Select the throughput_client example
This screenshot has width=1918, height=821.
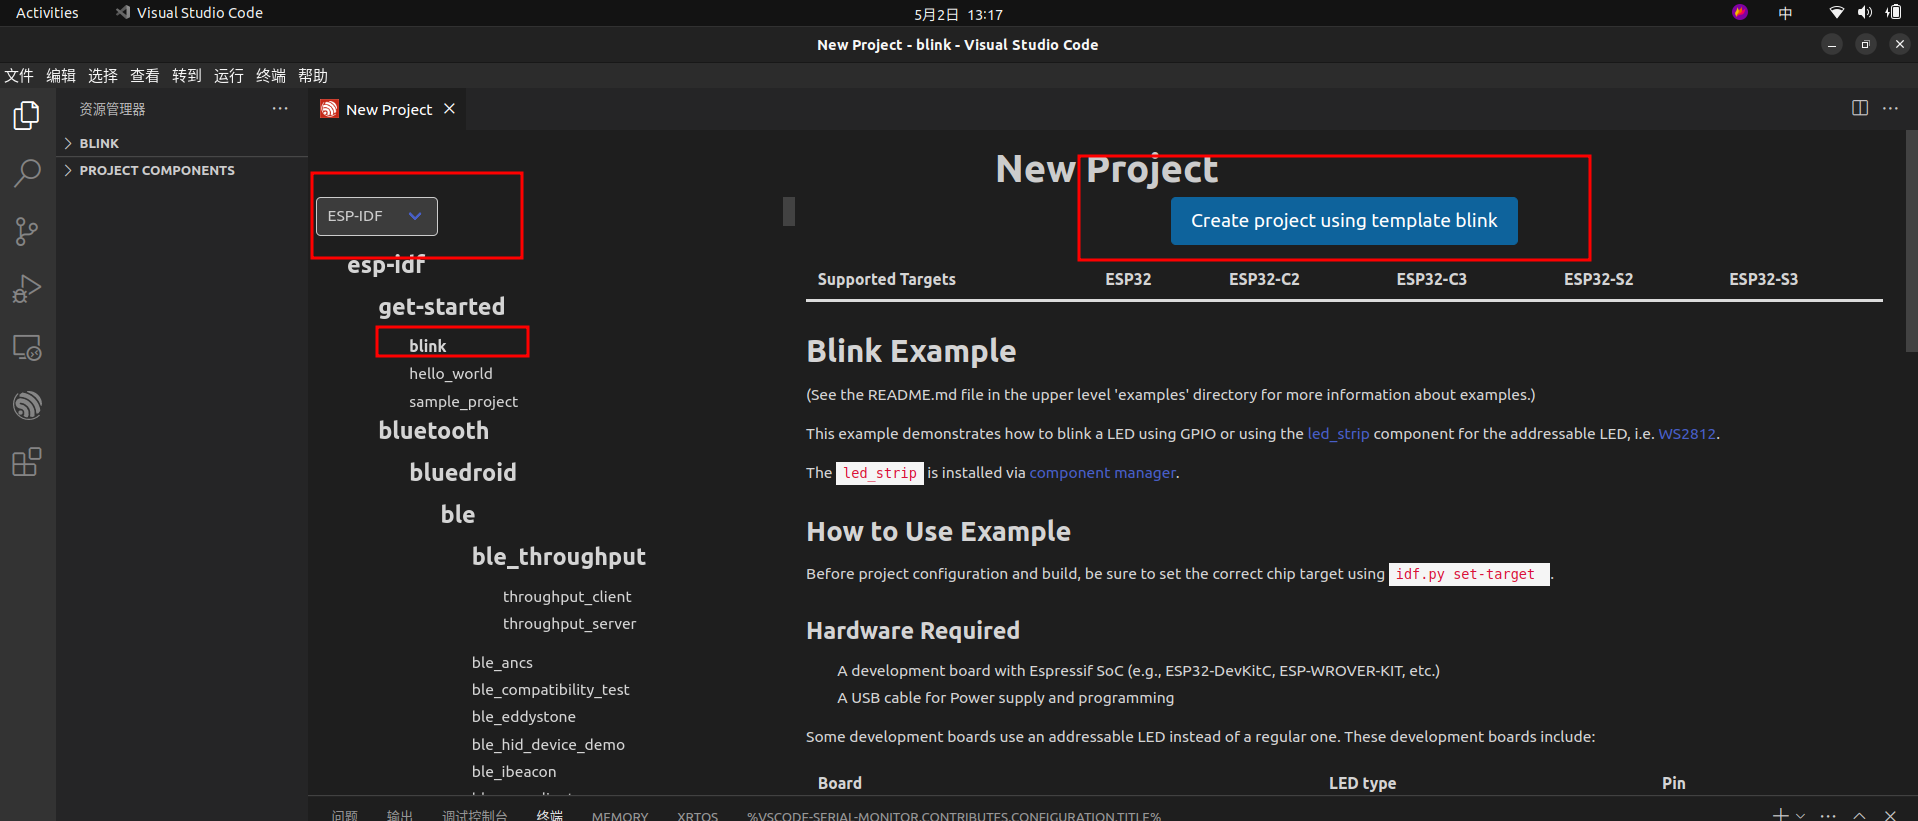(x=567, y=596)
